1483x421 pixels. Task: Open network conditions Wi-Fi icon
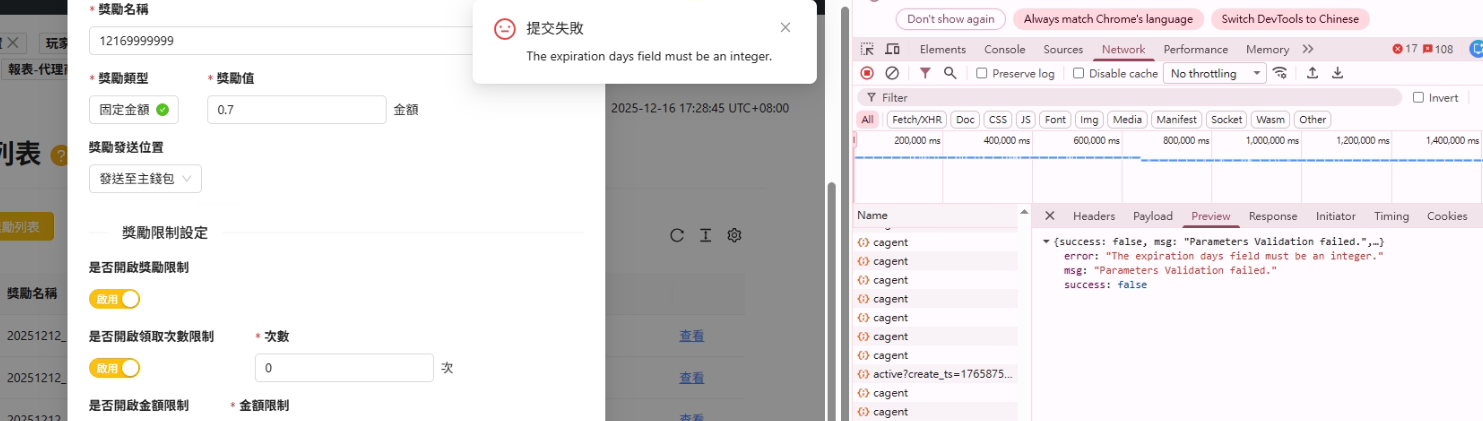point(1280,73)
